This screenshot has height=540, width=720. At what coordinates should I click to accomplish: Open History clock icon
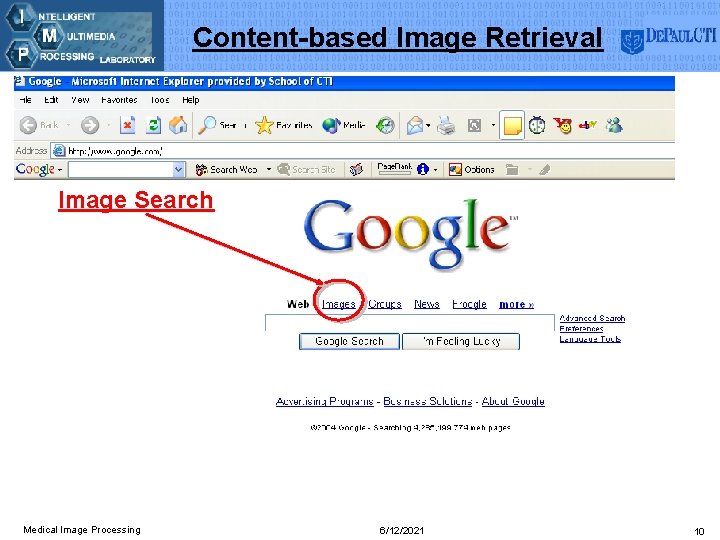coord(385,125)
